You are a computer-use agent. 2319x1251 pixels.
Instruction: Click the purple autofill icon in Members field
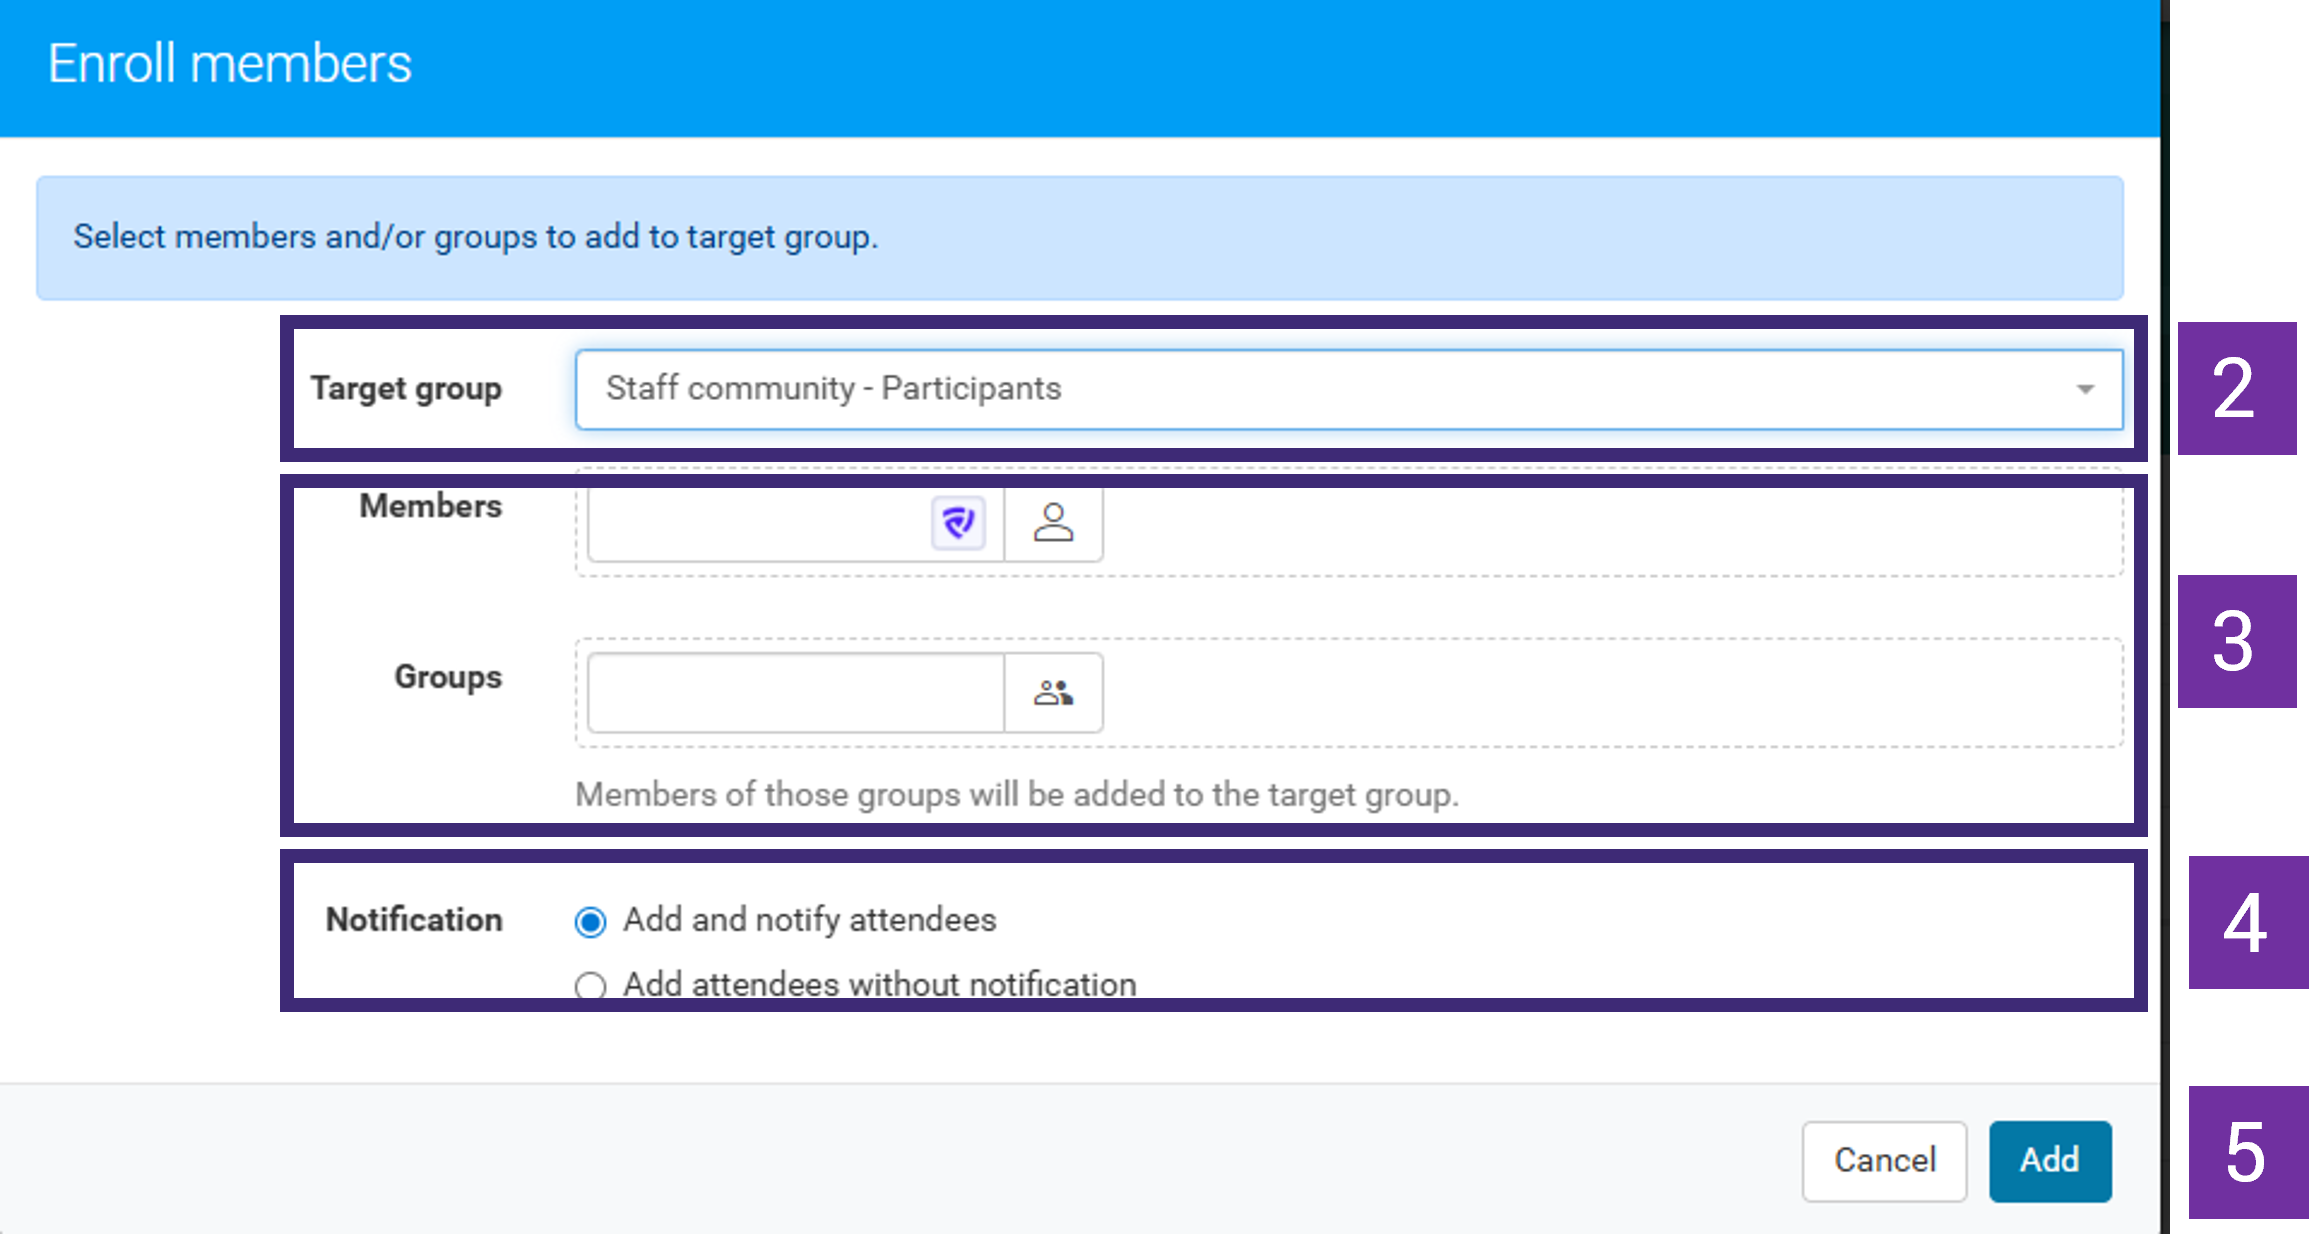958,522
